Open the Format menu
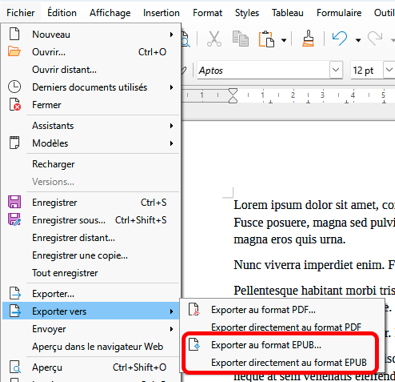395x382 pixels. (207, 13)
